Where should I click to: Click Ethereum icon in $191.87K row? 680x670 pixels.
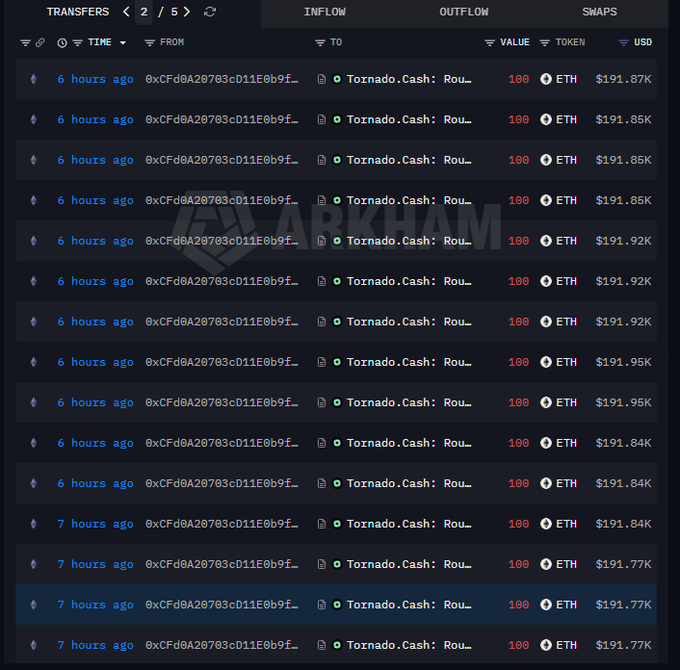[33, 79]
